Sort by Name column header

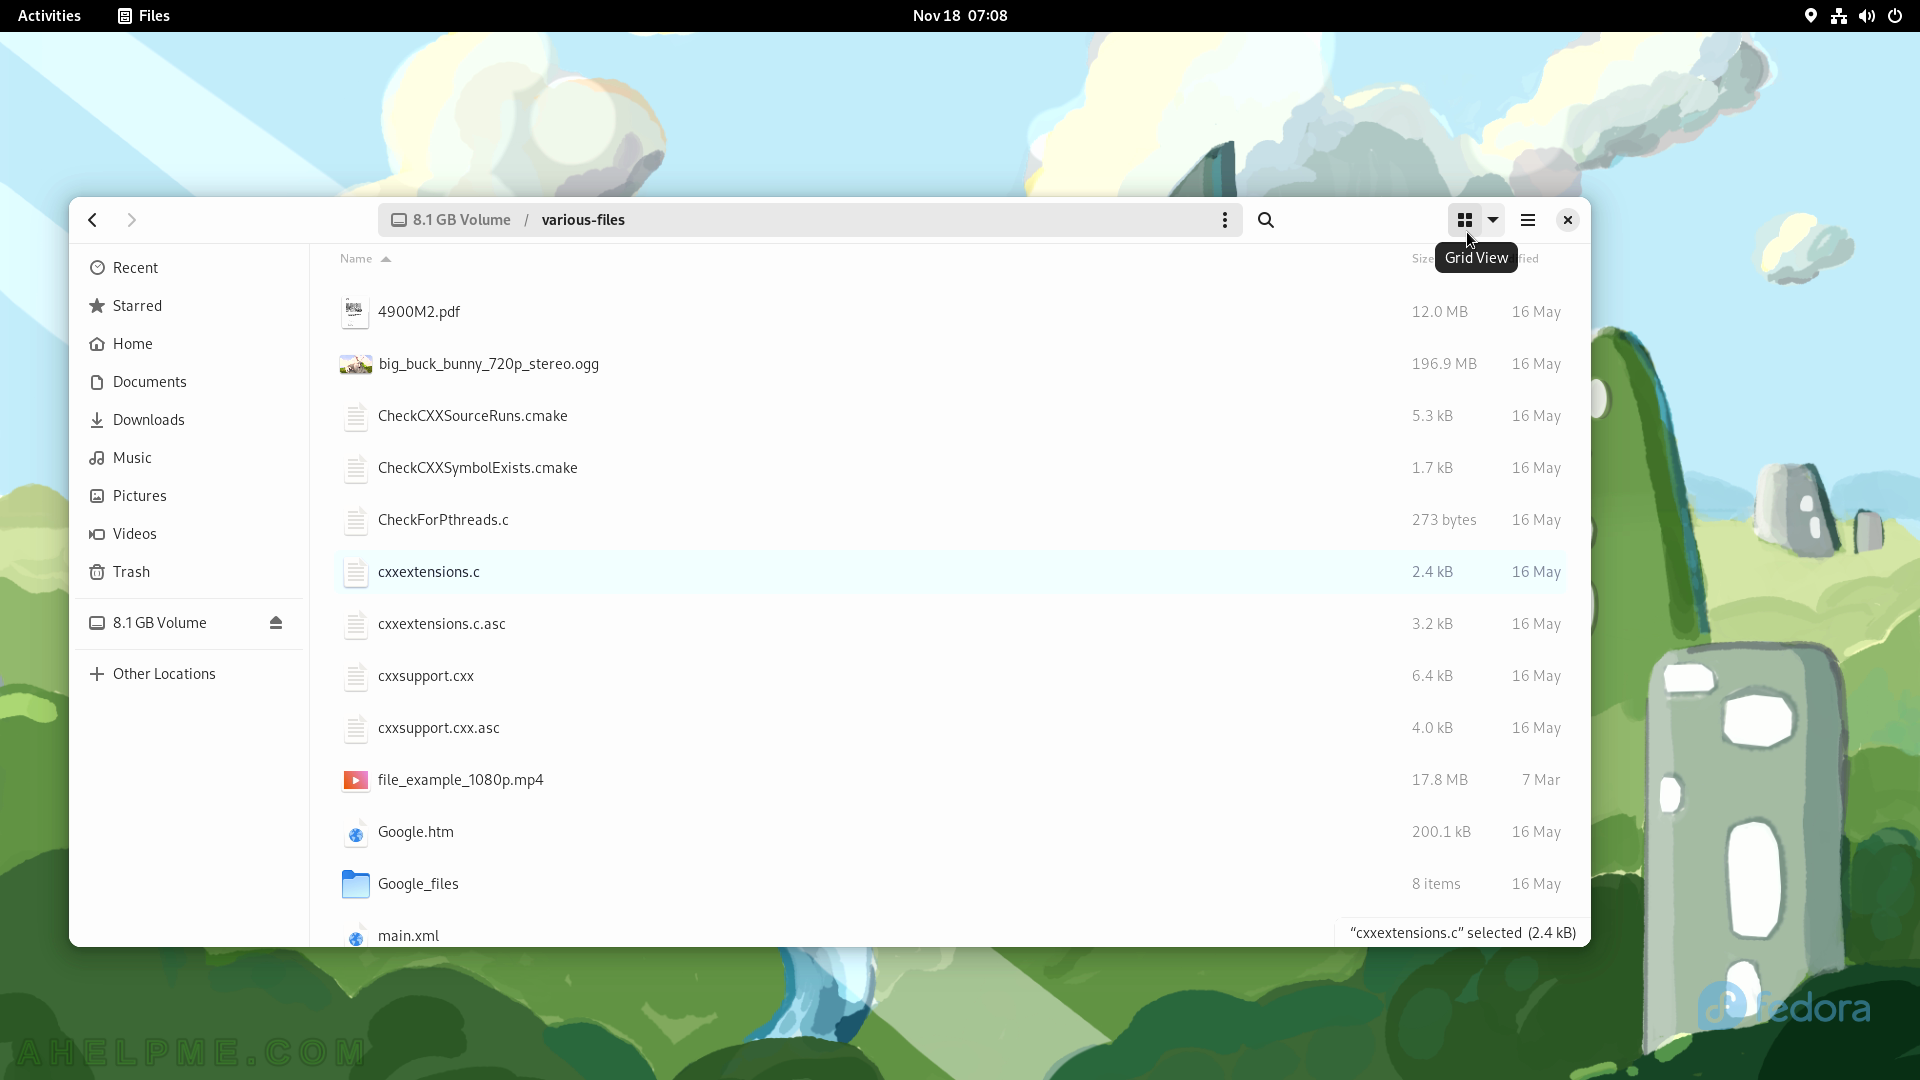tap(356, 259)
